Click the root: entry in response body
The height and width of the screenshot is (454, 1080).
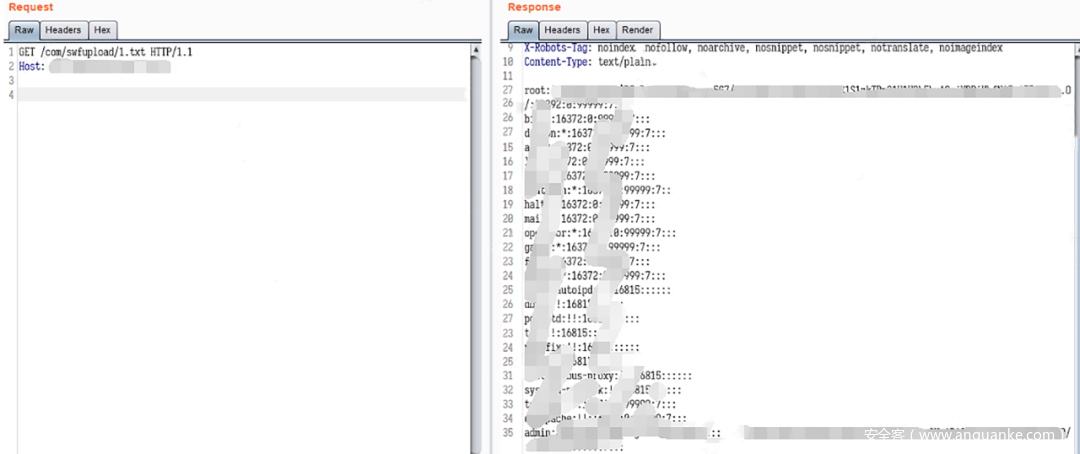[537, 90]
